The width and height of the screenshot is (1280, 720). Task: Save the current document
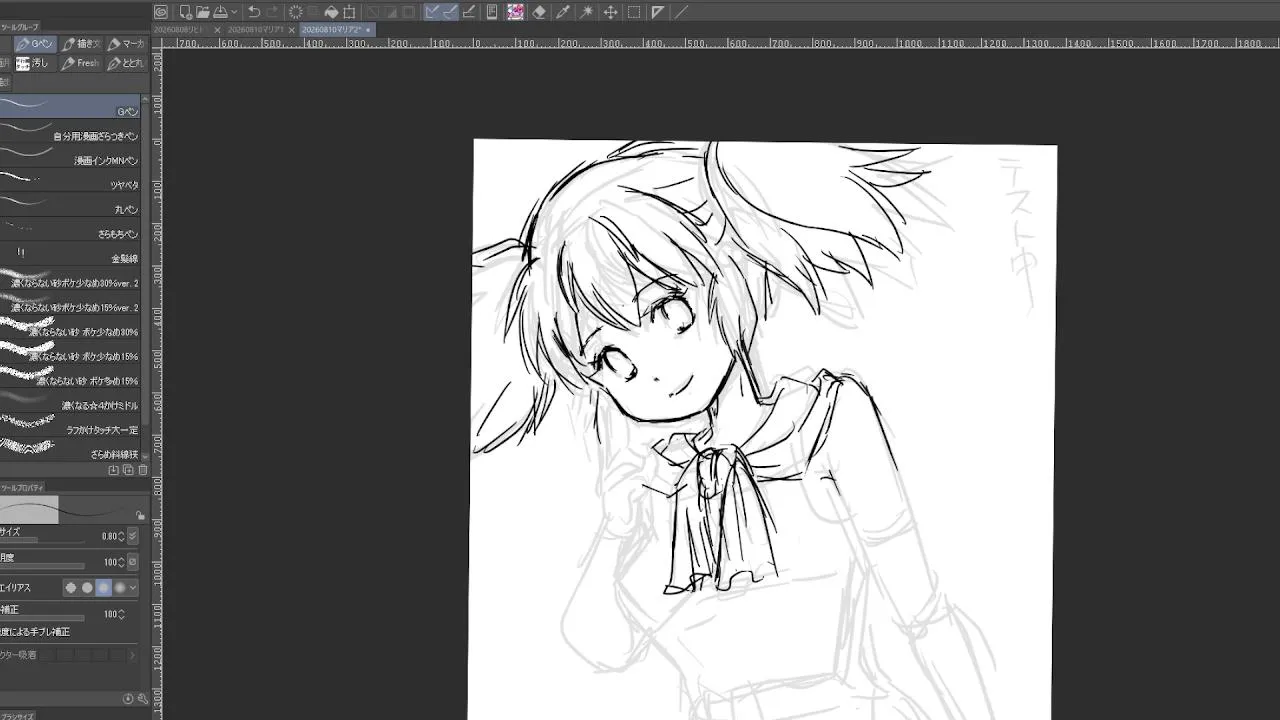(220, 12)
